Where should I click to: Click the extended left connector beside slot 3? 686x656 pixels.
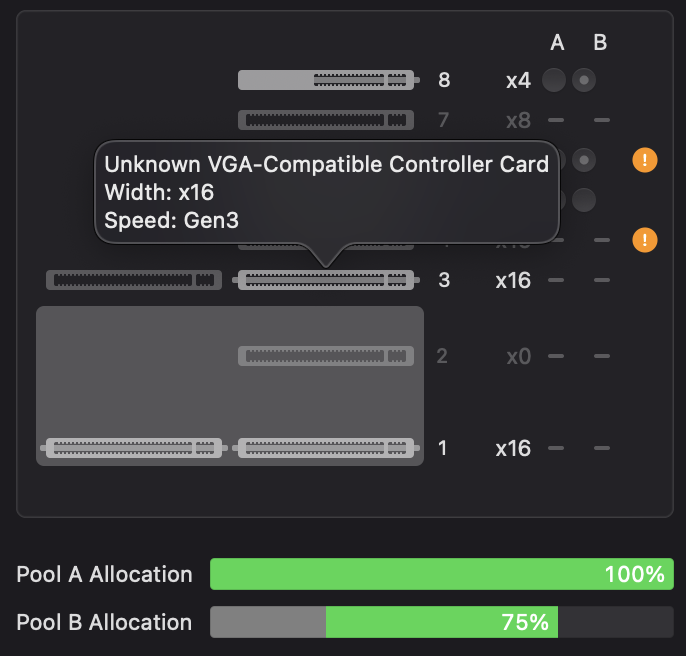coord(134,280)
